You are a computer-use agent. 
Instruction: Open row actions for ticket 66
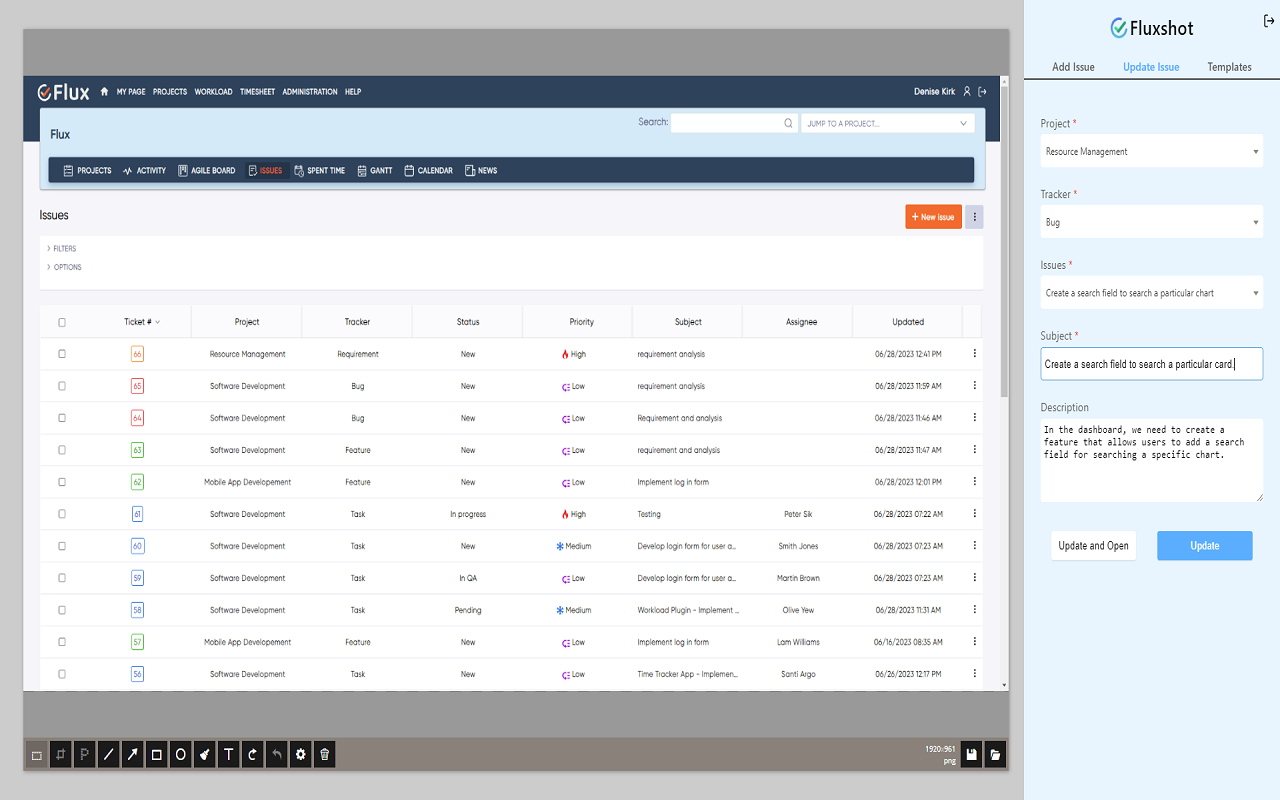(975, 354)
